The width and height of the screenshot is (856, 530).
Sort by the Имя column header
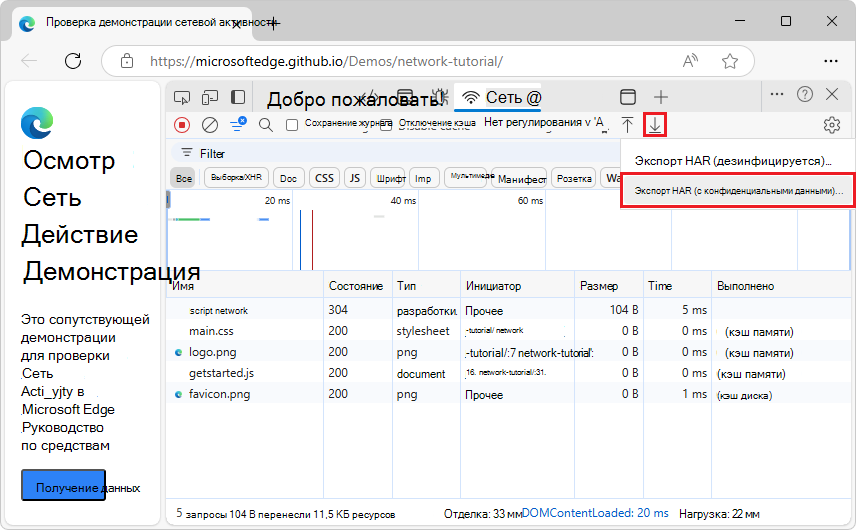pyautogui.click(x=245, y=285)
